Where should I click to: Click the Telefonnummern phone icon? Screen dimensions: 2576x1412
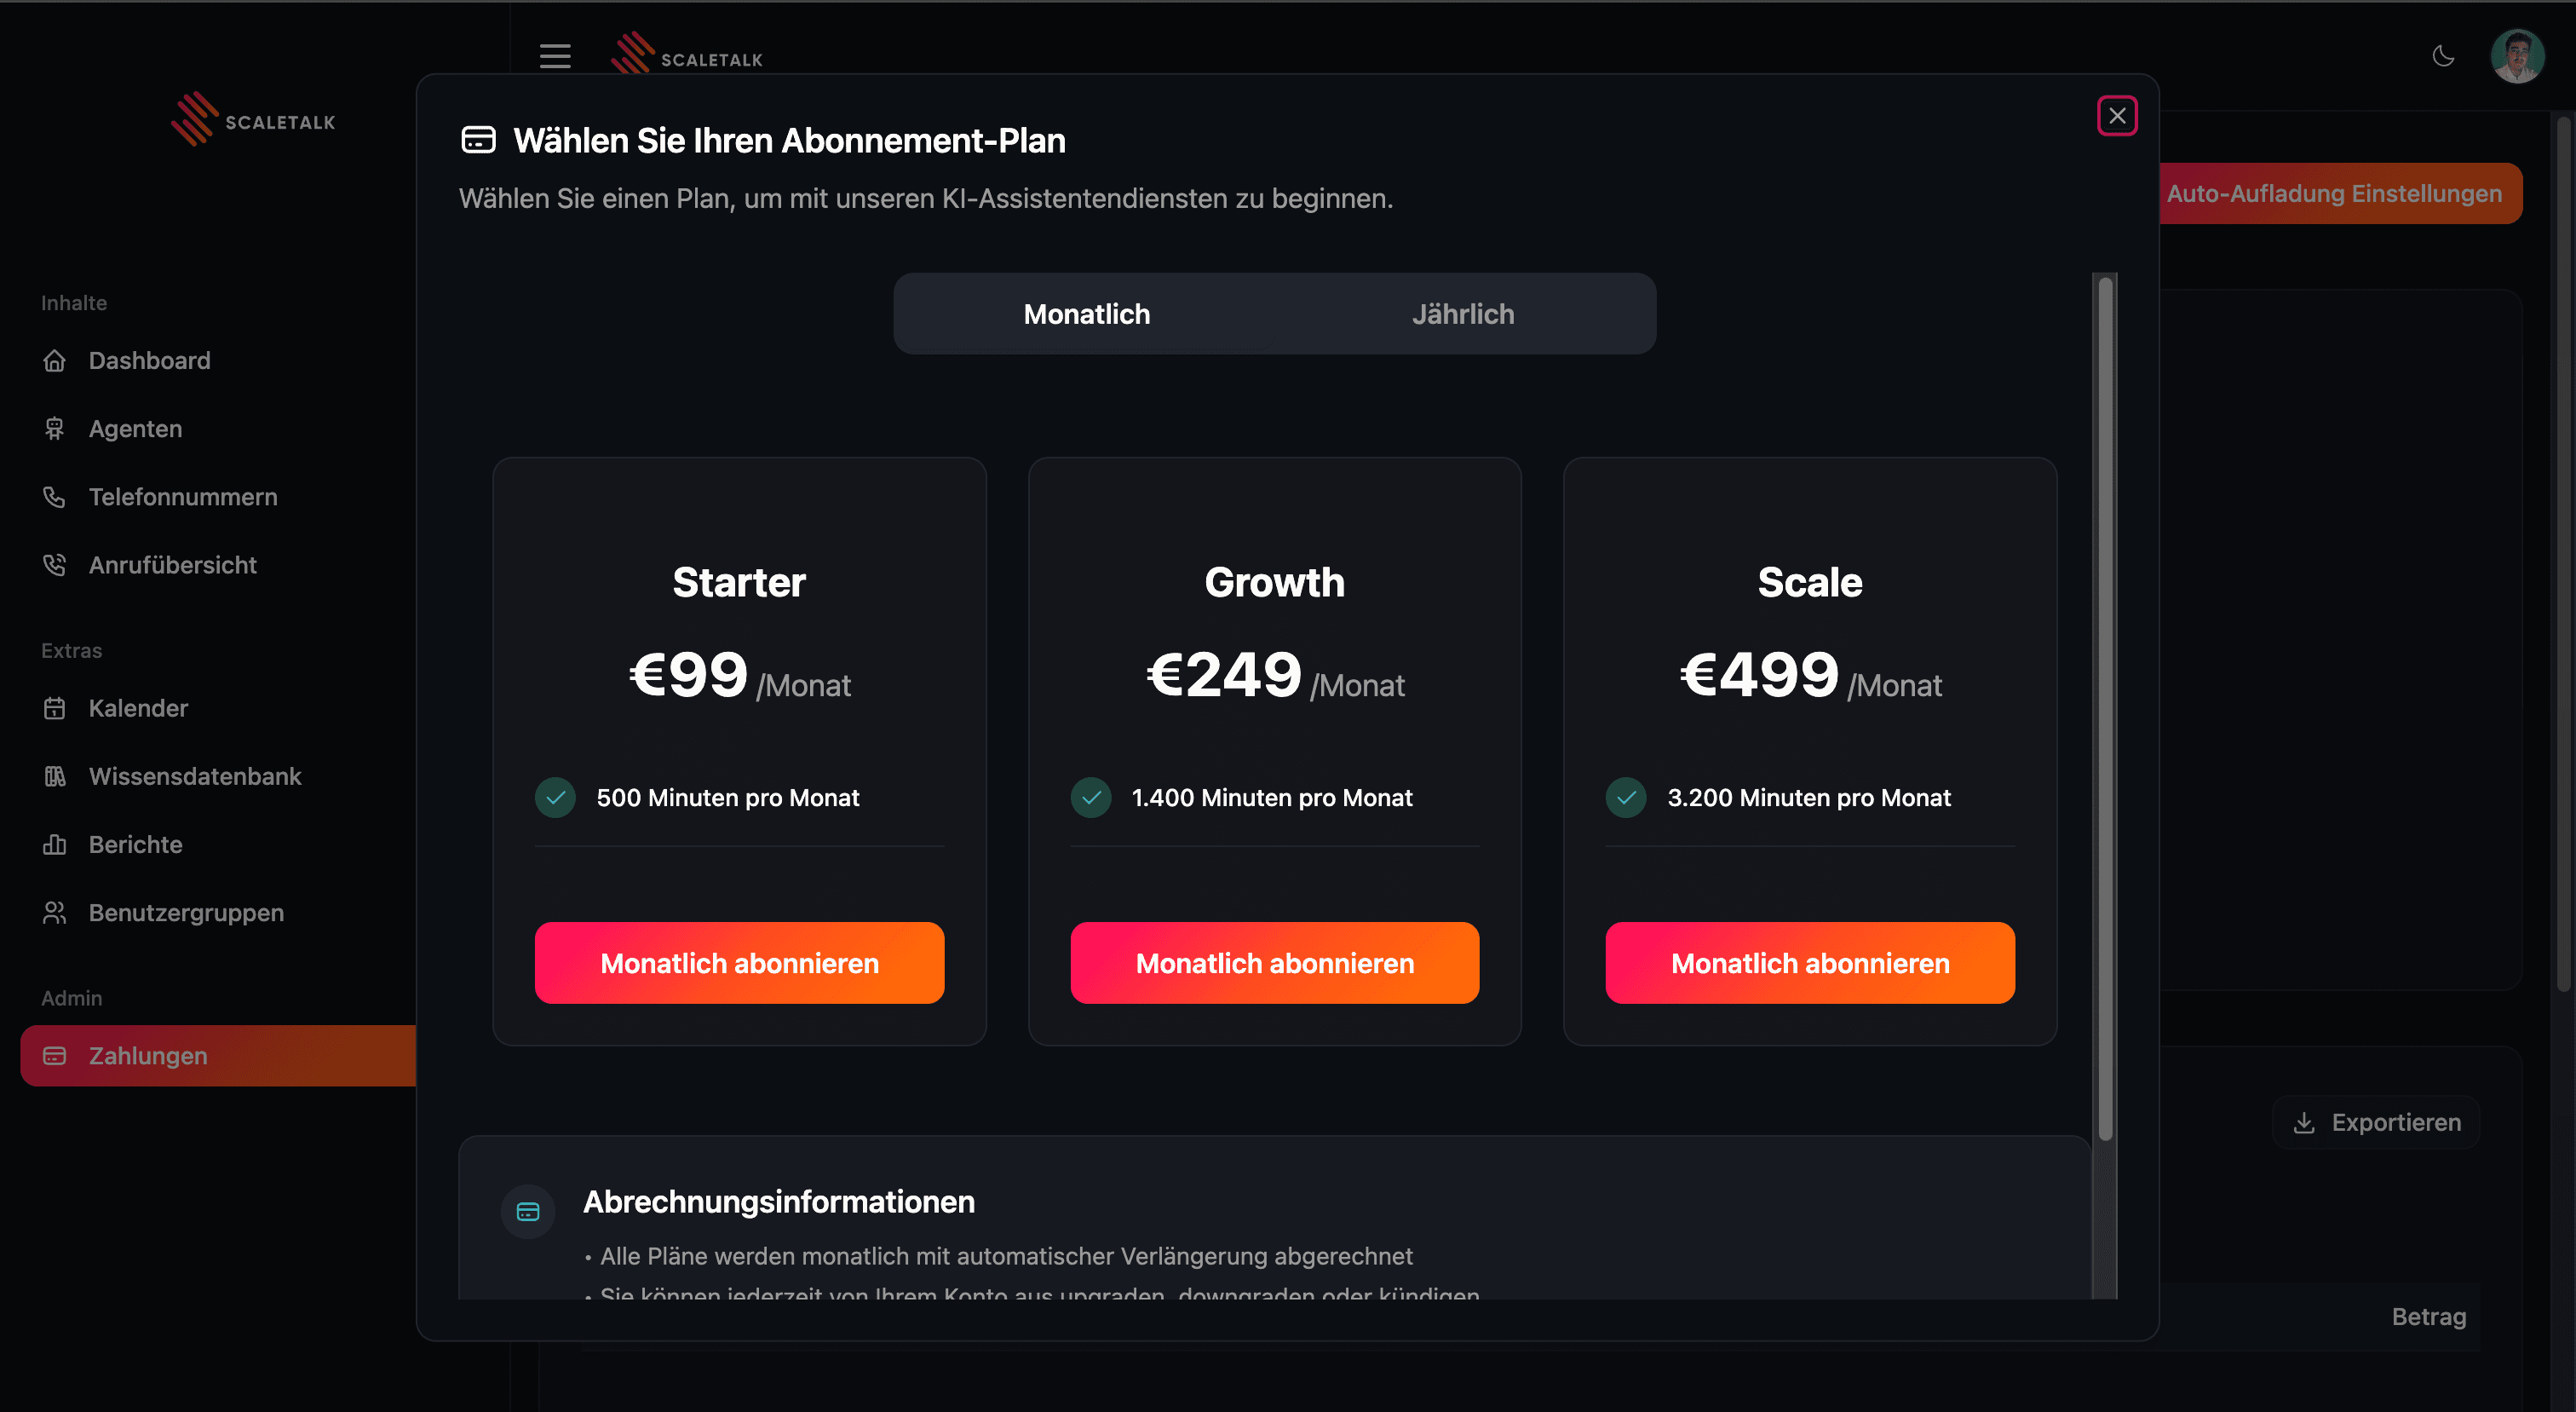55,497
